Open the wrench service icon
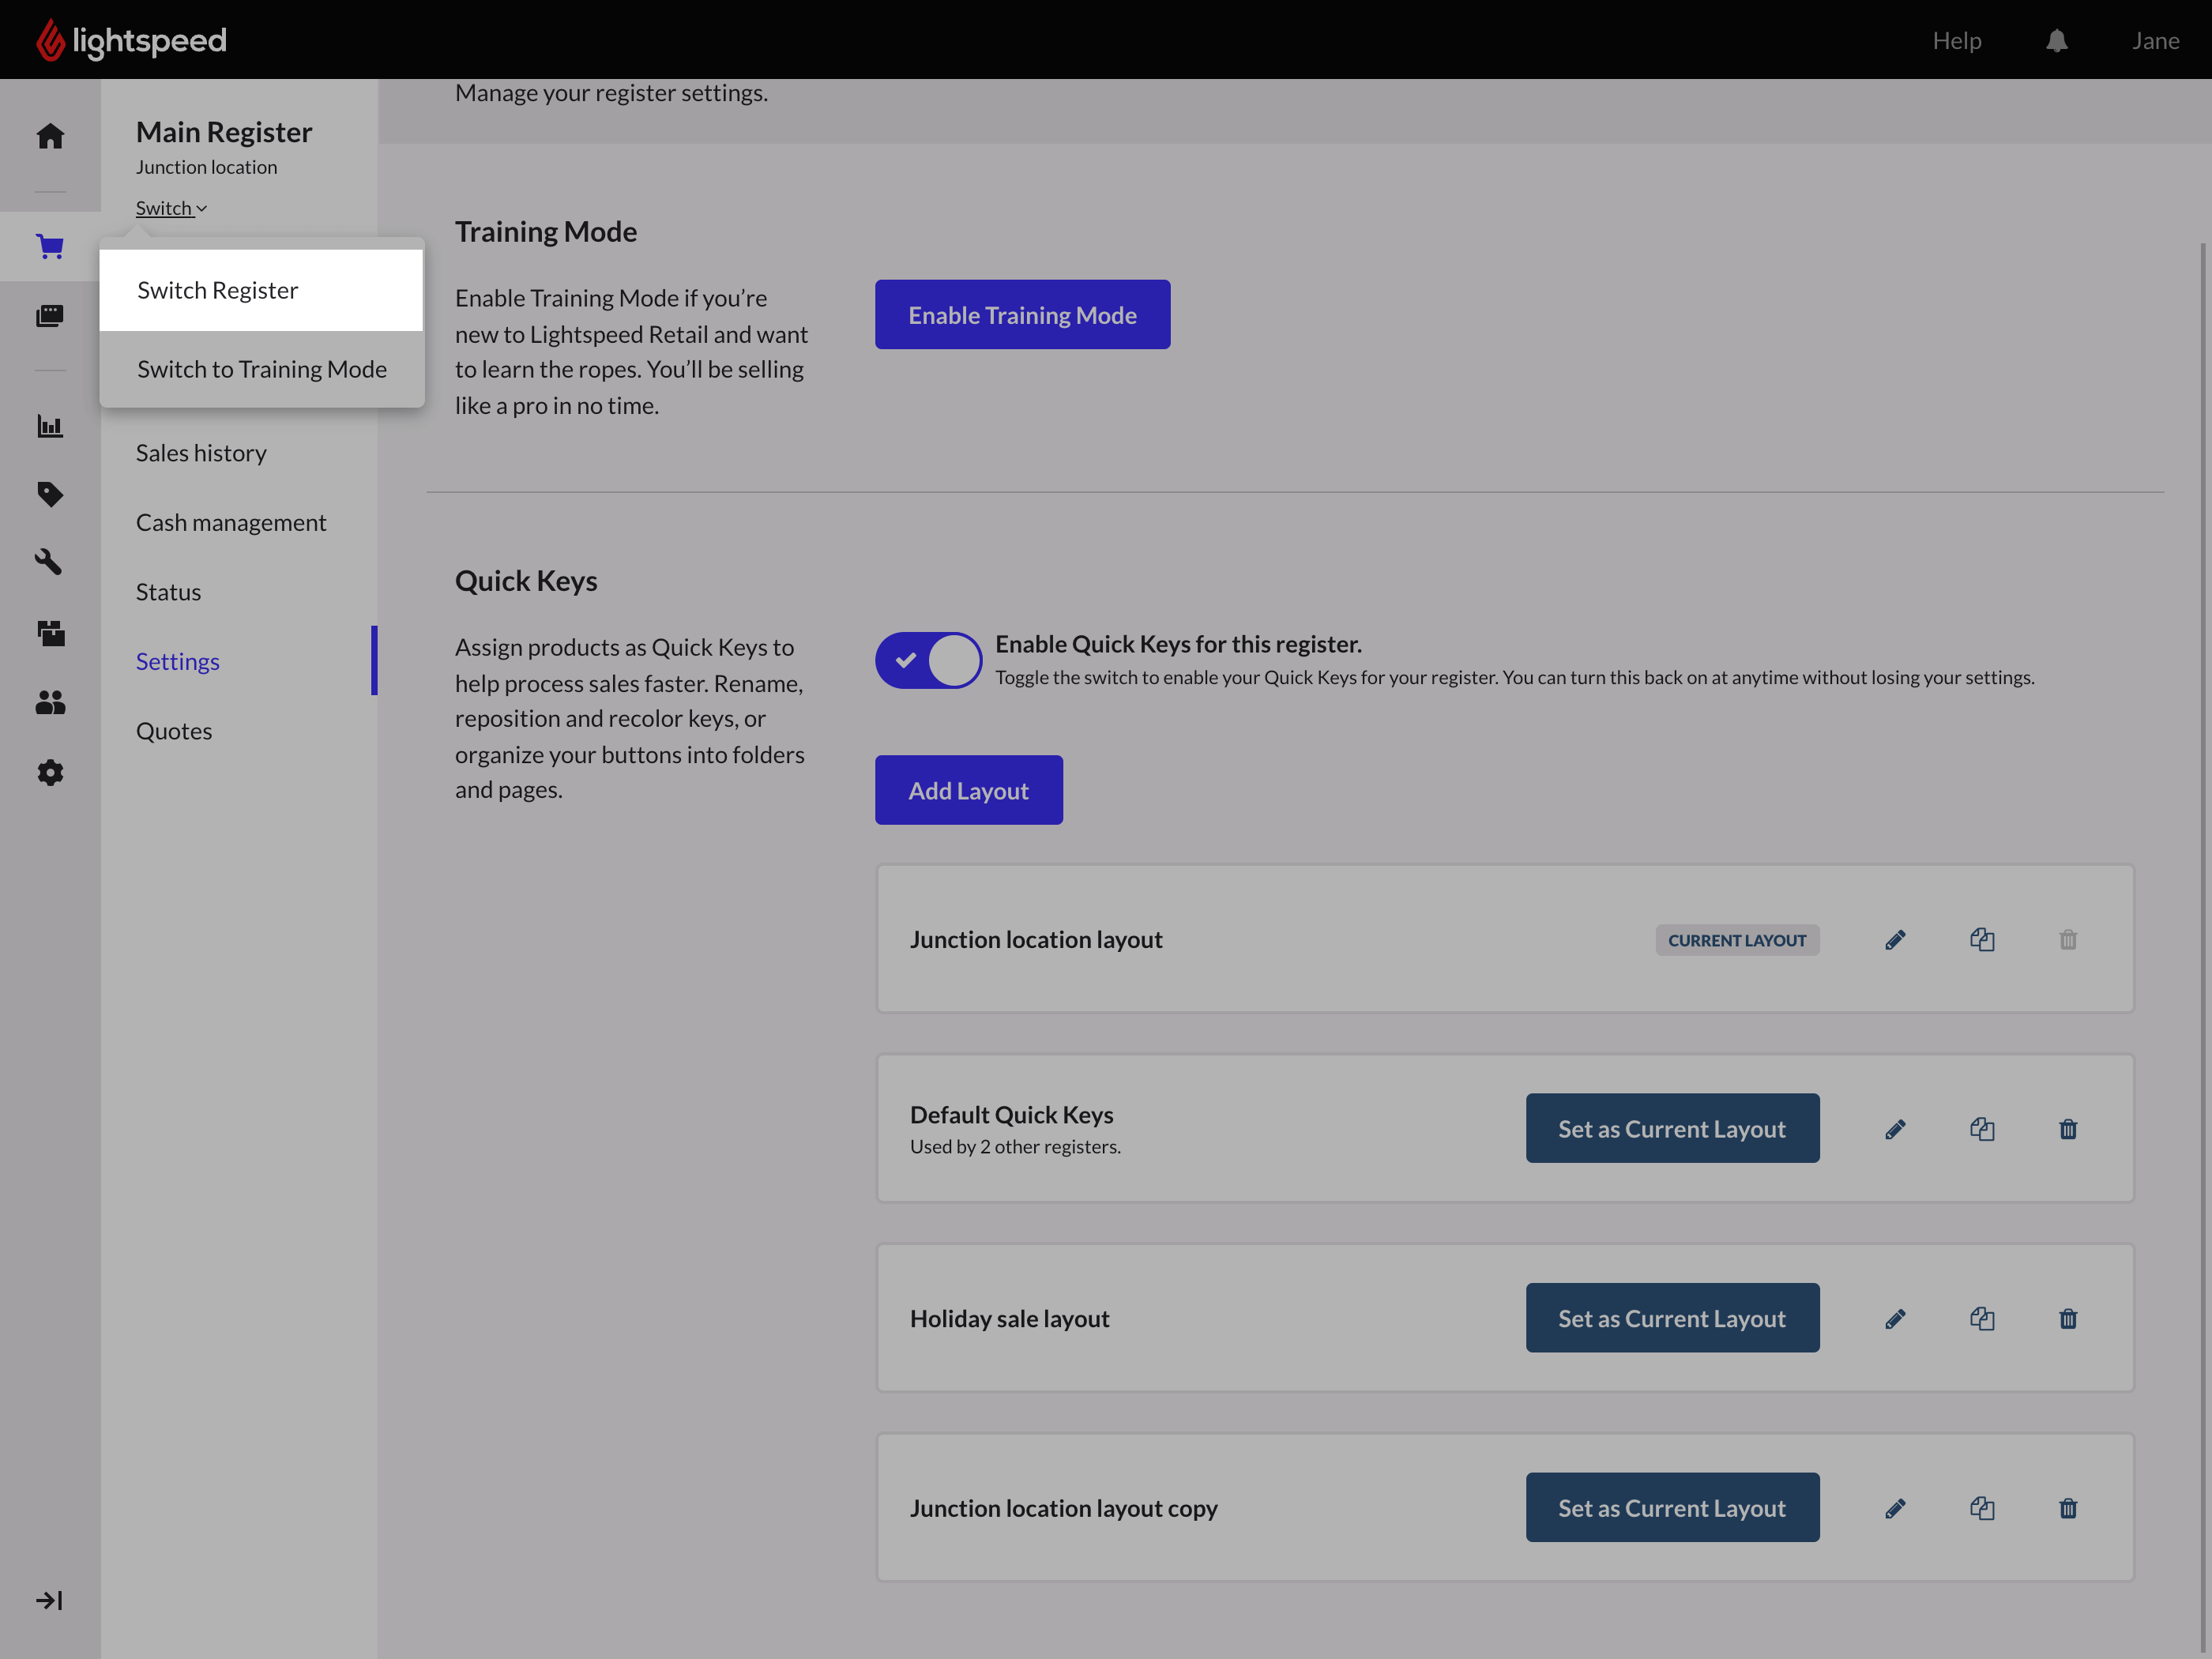 tap(50, 562)
